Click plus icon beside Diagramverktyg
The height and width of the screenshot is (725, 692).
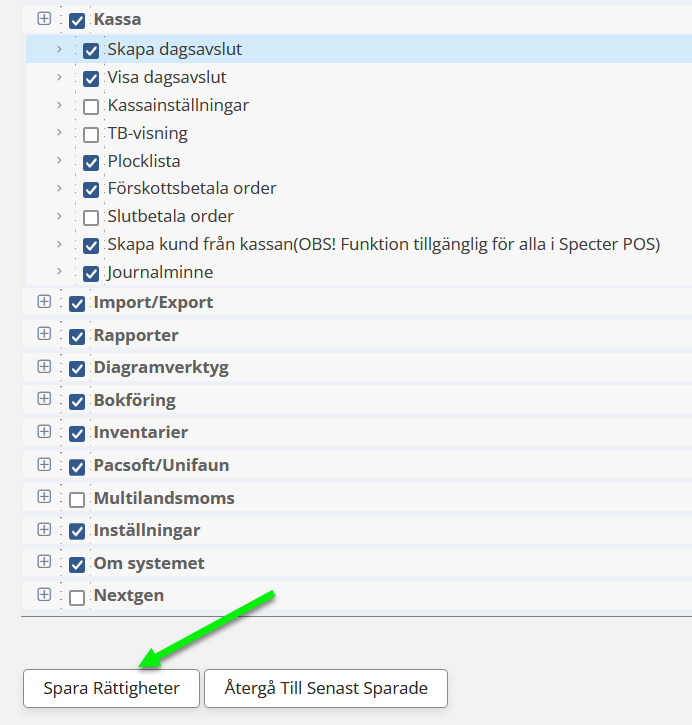[44, 366]
